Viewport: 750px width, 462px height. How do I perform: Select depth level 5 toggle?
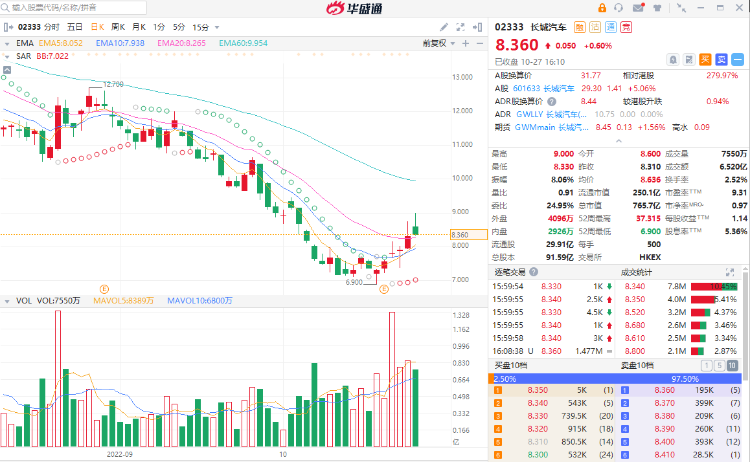coord(719,366)
